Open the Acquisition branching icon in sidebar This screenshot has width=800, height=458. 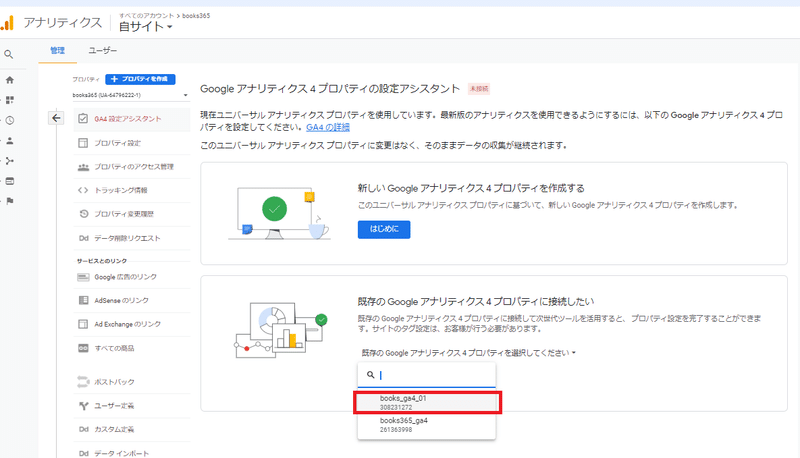[9, 160]
